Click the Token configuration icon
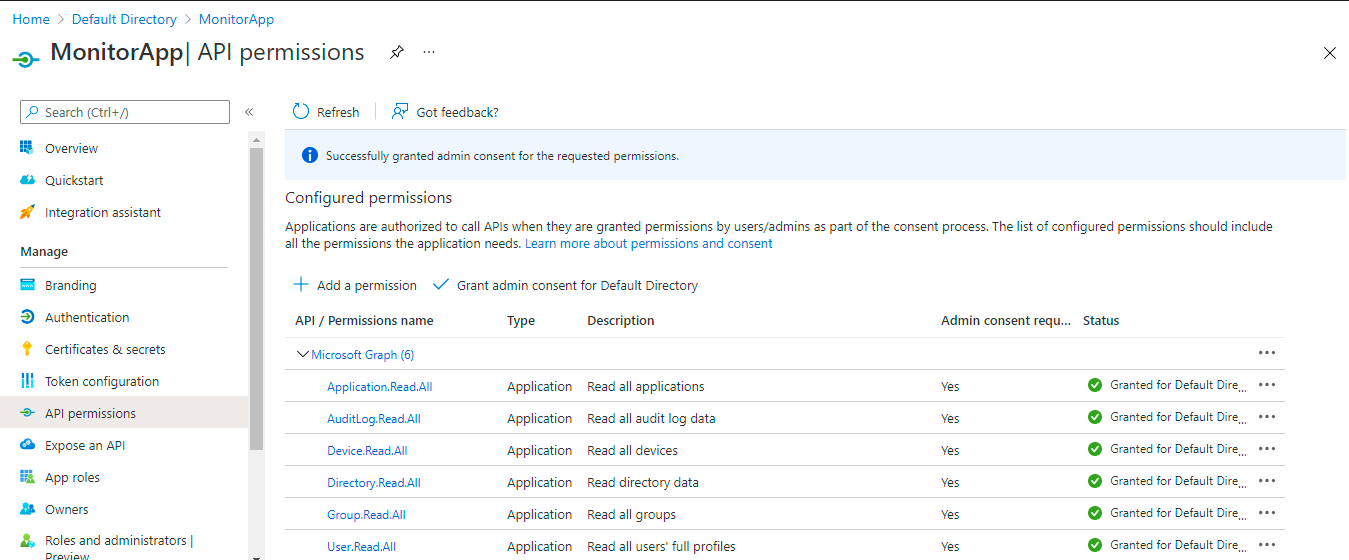Image resolution: width=1349 pixels, height=560 pixels. point(27,381)
